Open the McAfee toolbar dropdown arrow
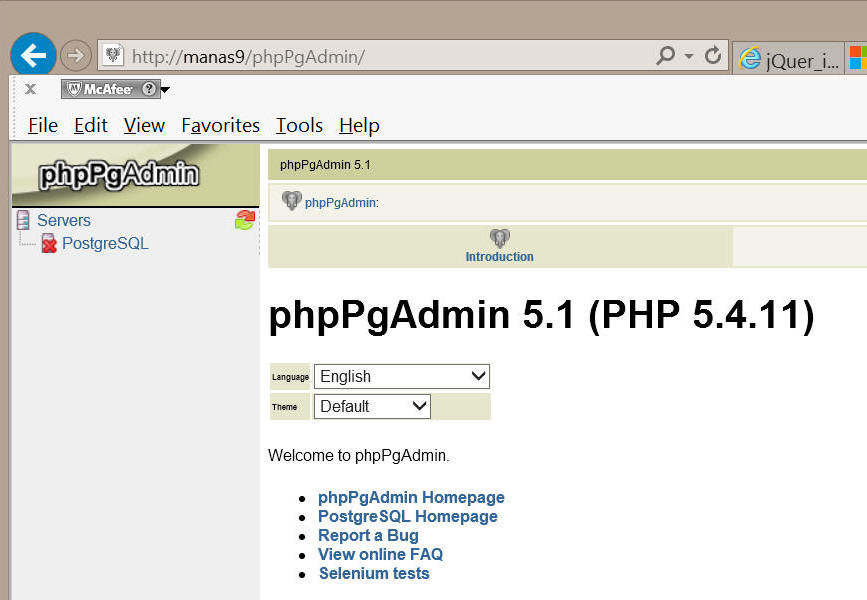The width and height of the screenshot is (867, 600). pyautogui.click(x=165, y=90)
